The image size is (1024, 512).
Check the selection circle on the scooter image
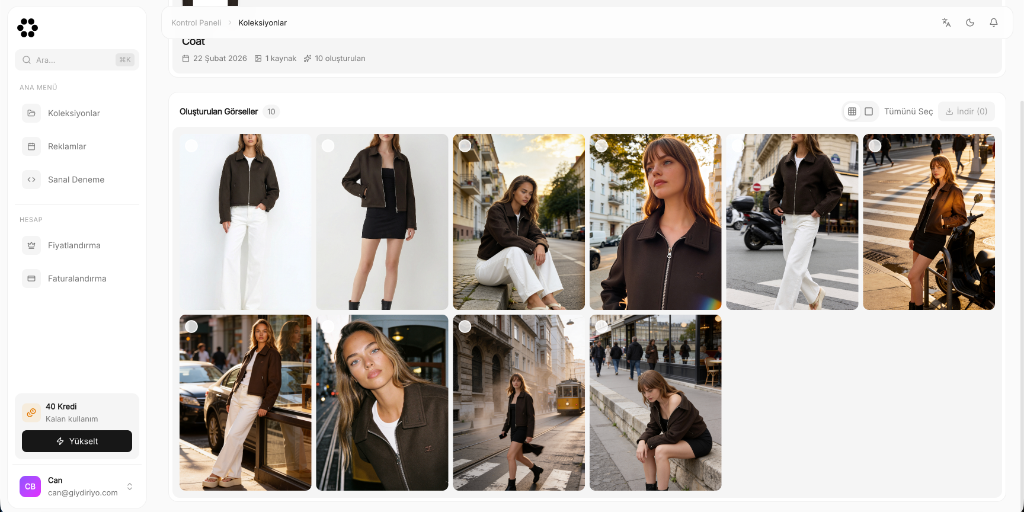coord(875,146)
